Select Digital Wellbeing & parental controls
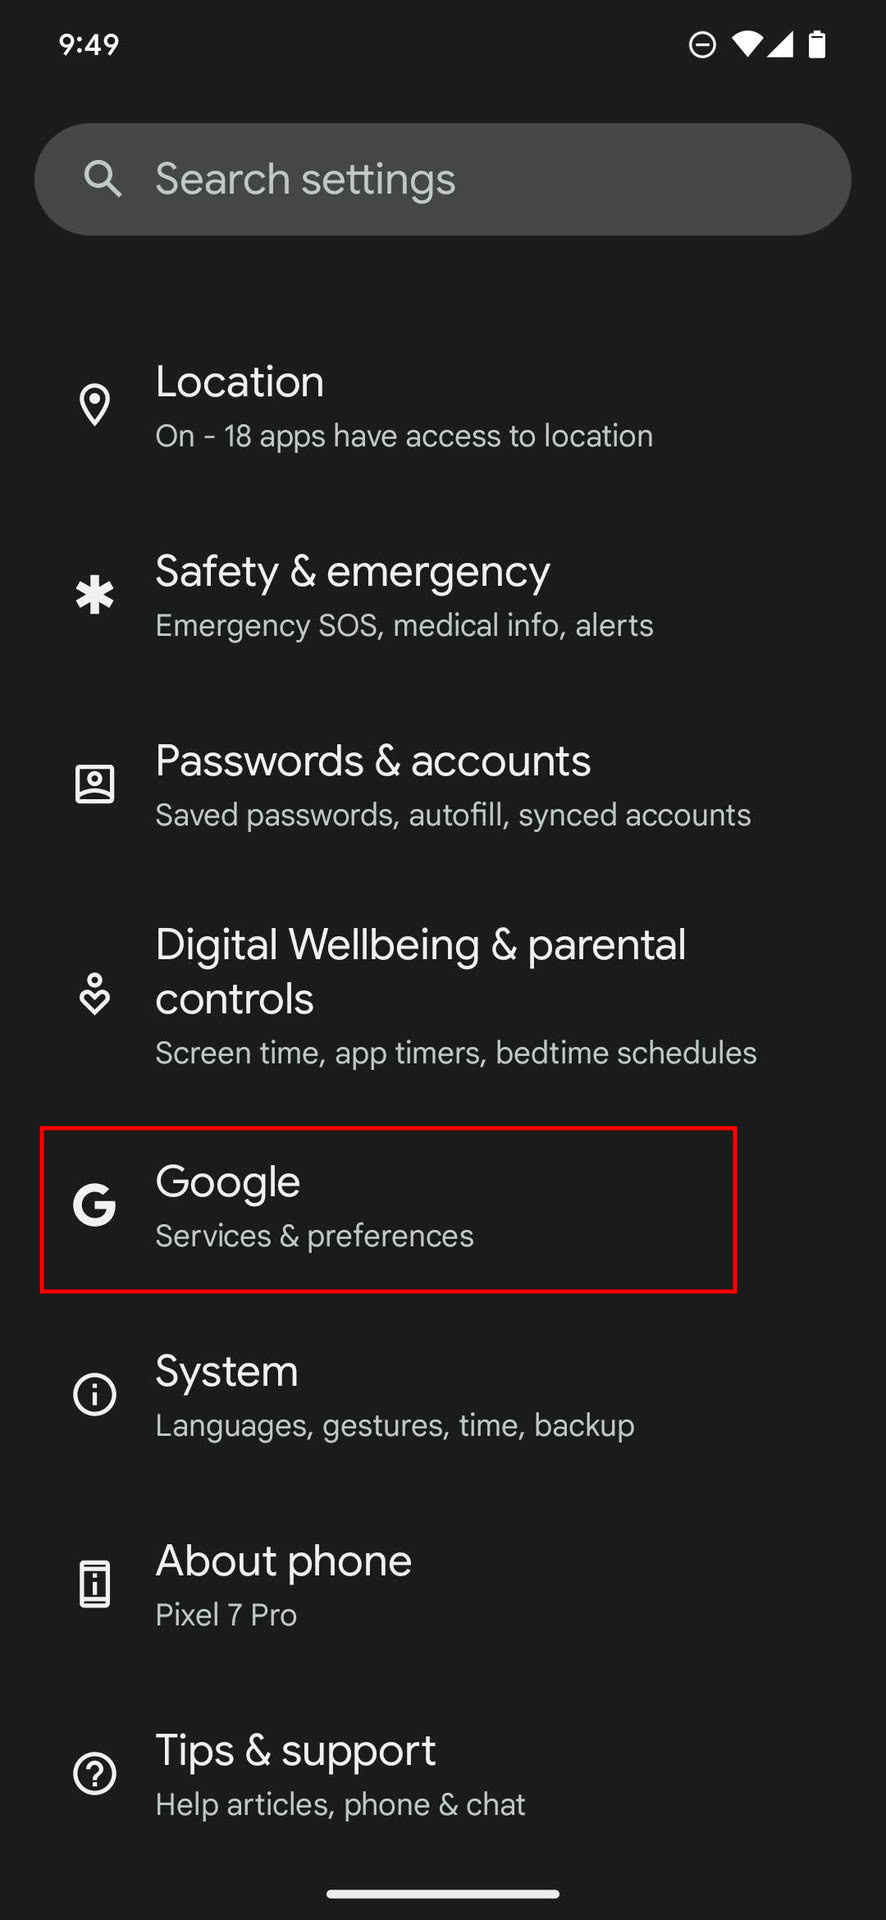The height and width of the screenshot is (1920, 886). point(443,996)
